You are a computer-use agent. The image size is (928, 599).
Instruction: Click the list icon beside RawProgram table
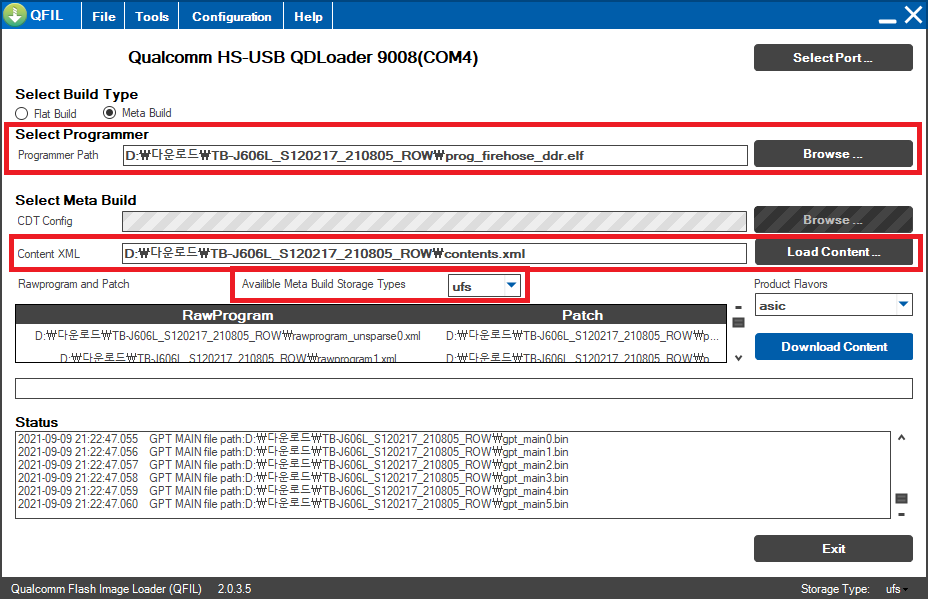738,322
